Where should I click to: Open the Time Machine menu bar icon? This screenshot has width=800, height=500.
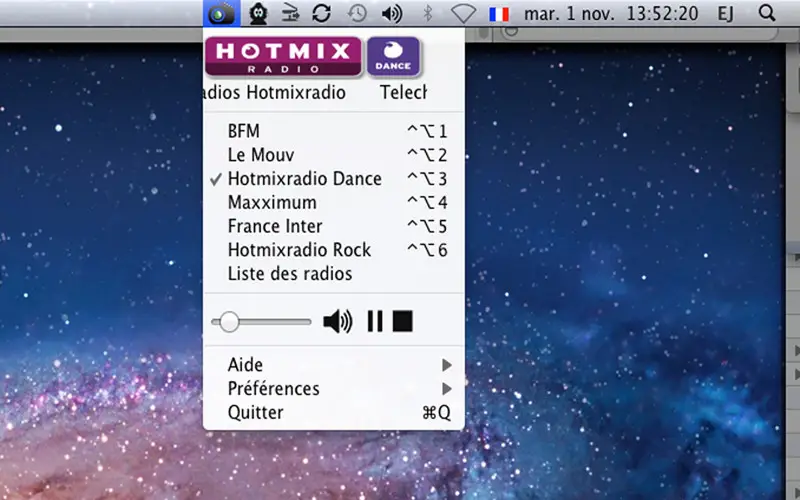(357, 13)
